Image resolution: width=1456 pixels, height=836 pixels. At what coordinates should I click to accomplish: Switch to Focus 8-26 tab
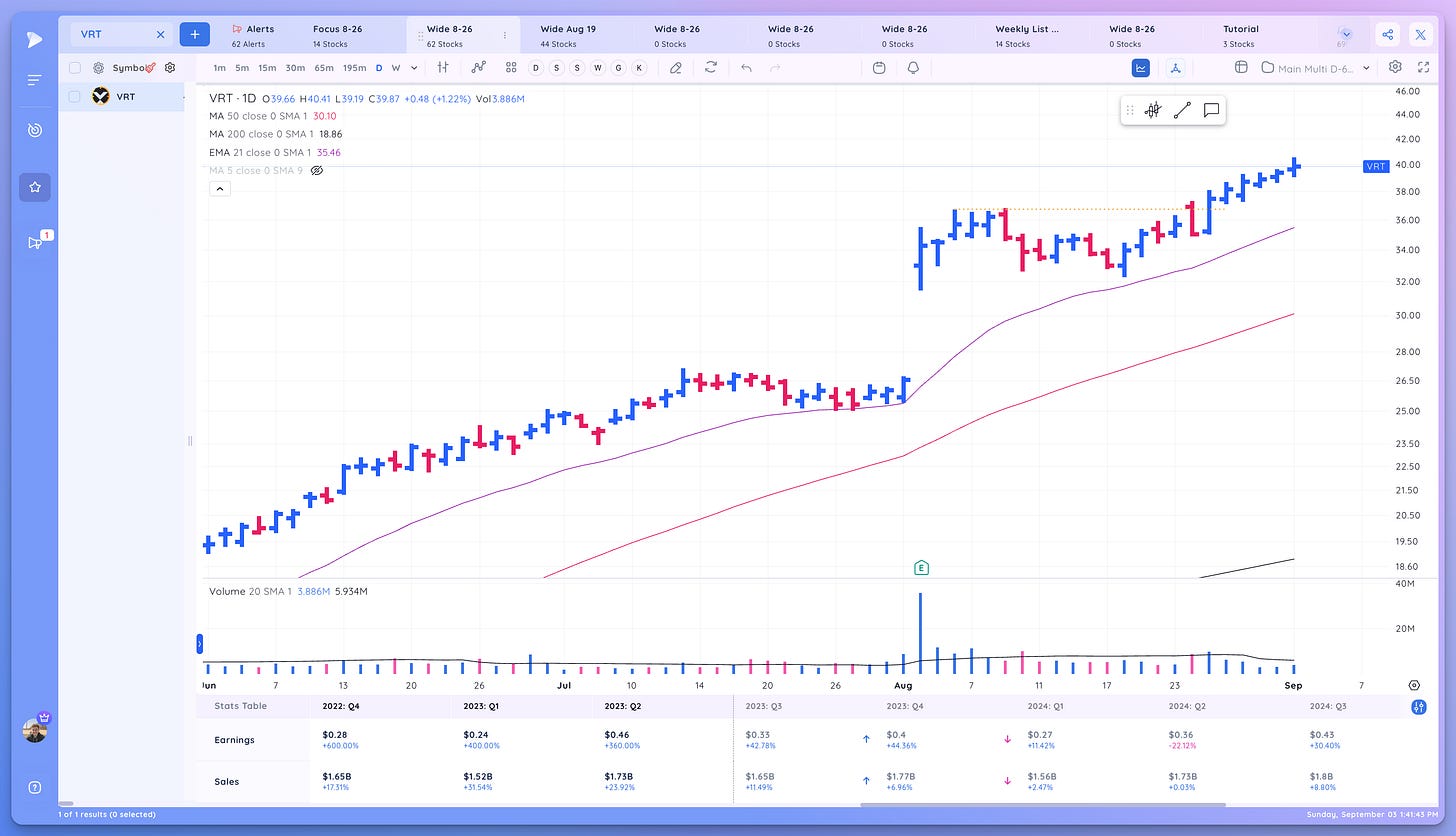tap(340, 36)
